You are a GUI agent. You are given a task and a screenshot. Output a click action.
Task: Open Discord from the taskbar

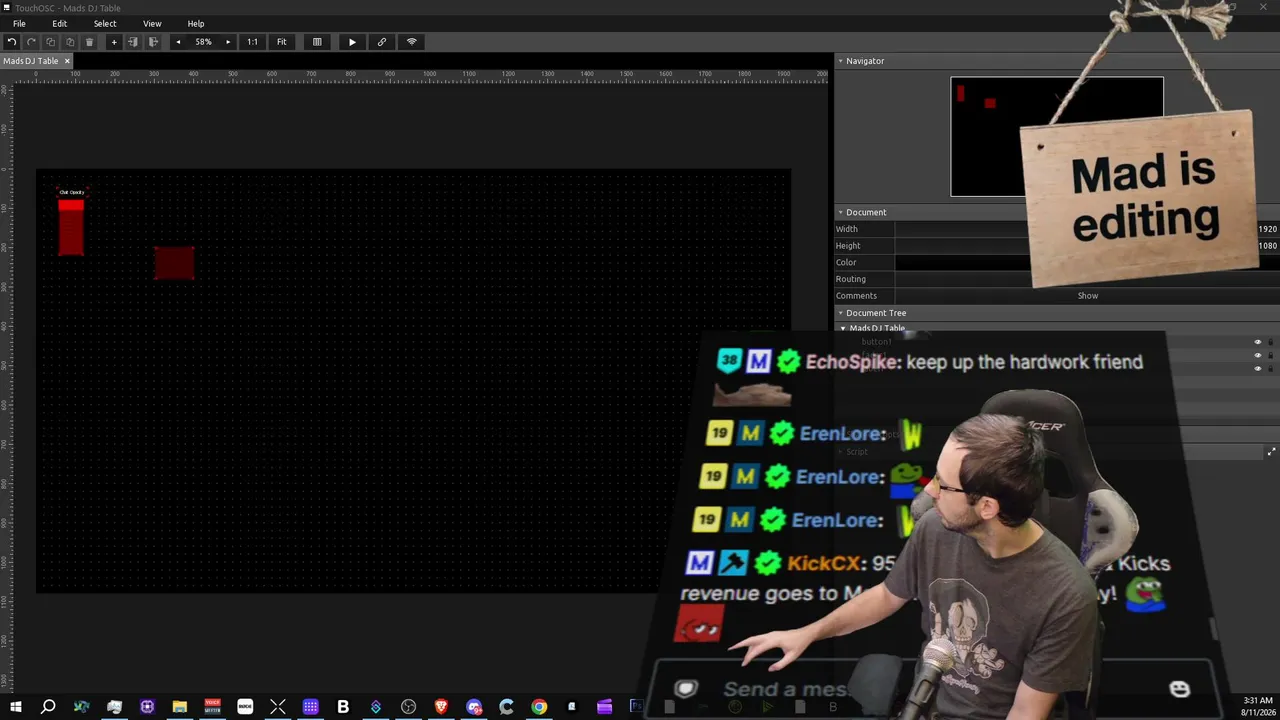click(474, 707)
